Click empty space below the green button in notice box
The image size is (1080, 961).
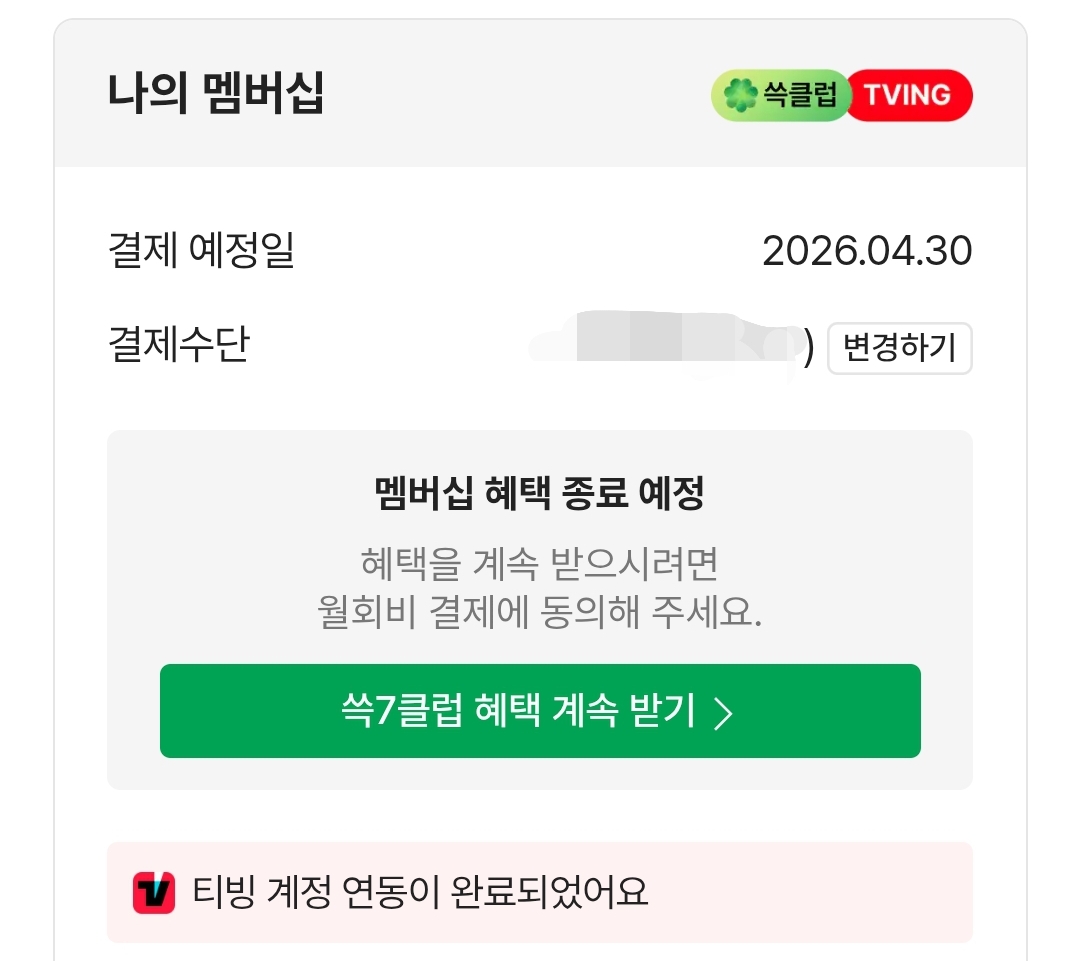pos(539,773)
